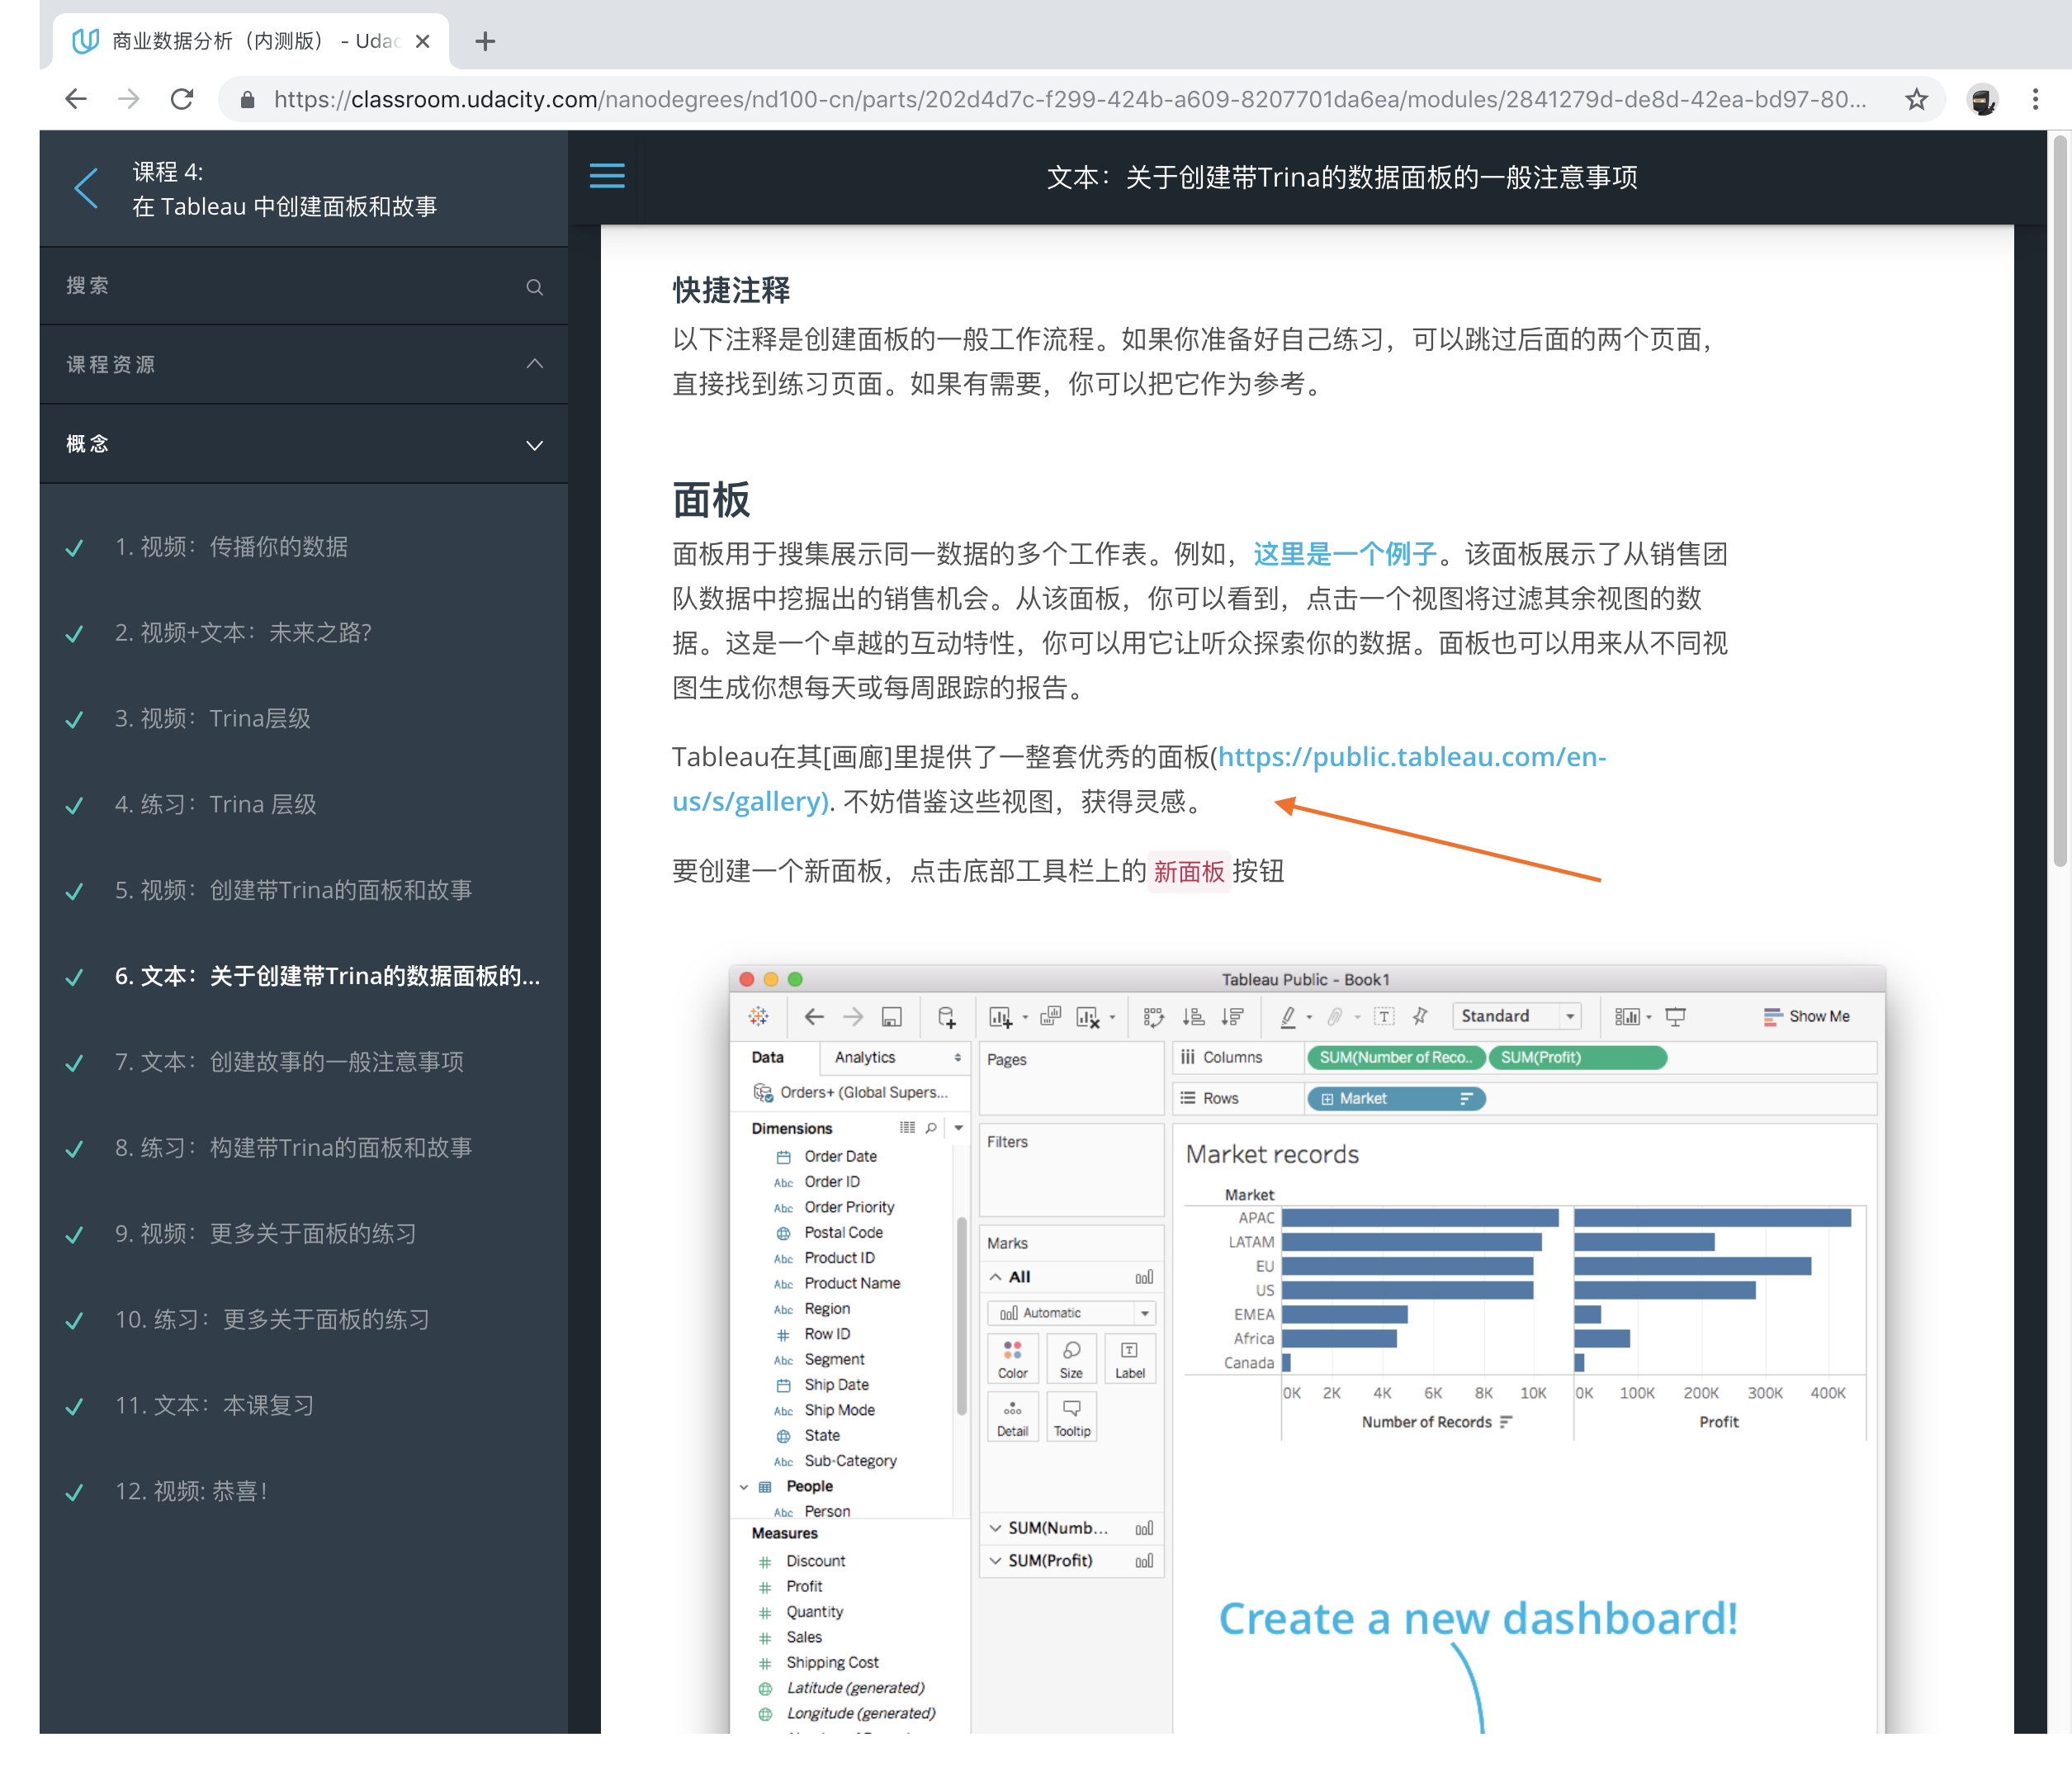The image size is (2072, 1780).
Task: Switch to the Analytics tab
Action: coord(865,1057)
